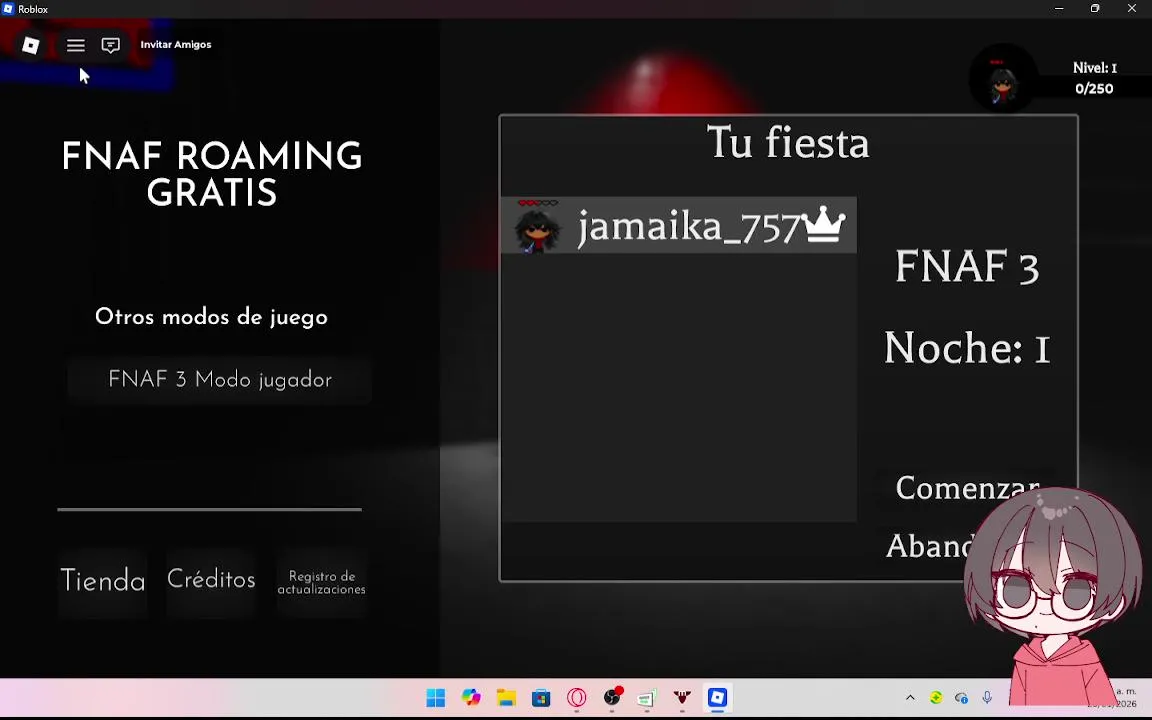Open Microsoft Store from the taskbar
1152x720 pixels.
coord(541,697)
